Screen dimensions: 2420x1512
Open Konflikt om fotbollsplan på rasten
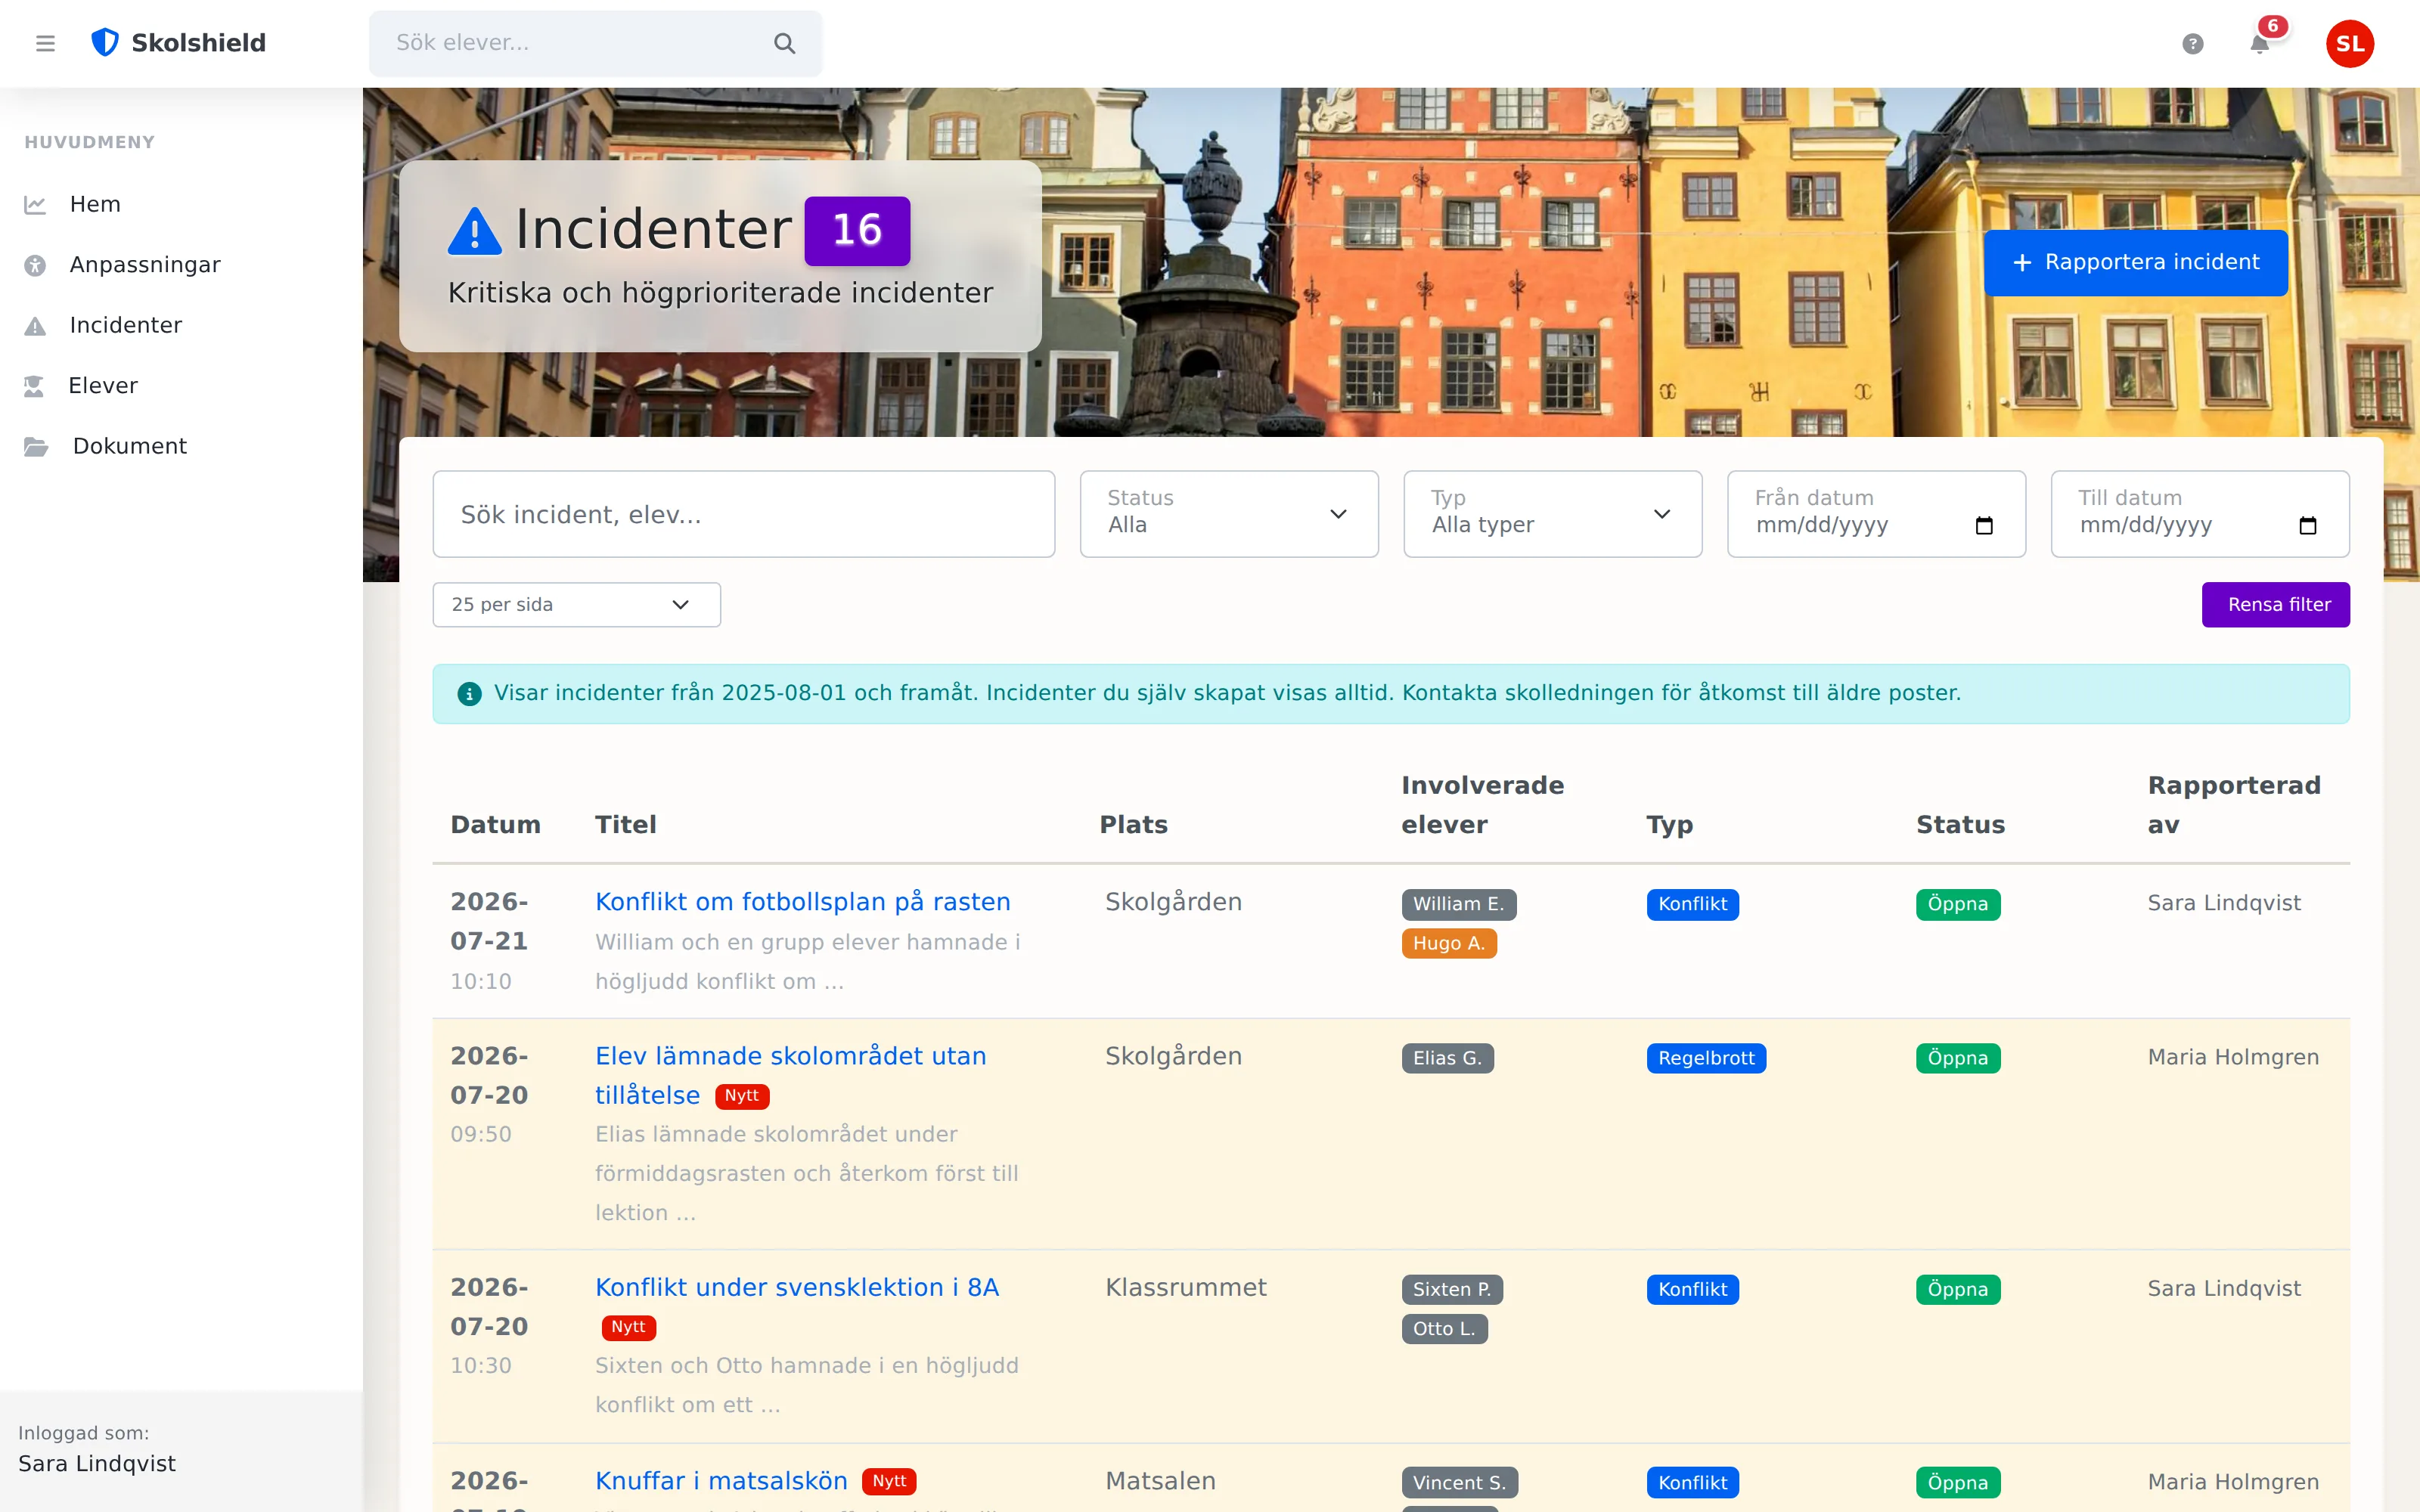point(802,902)
